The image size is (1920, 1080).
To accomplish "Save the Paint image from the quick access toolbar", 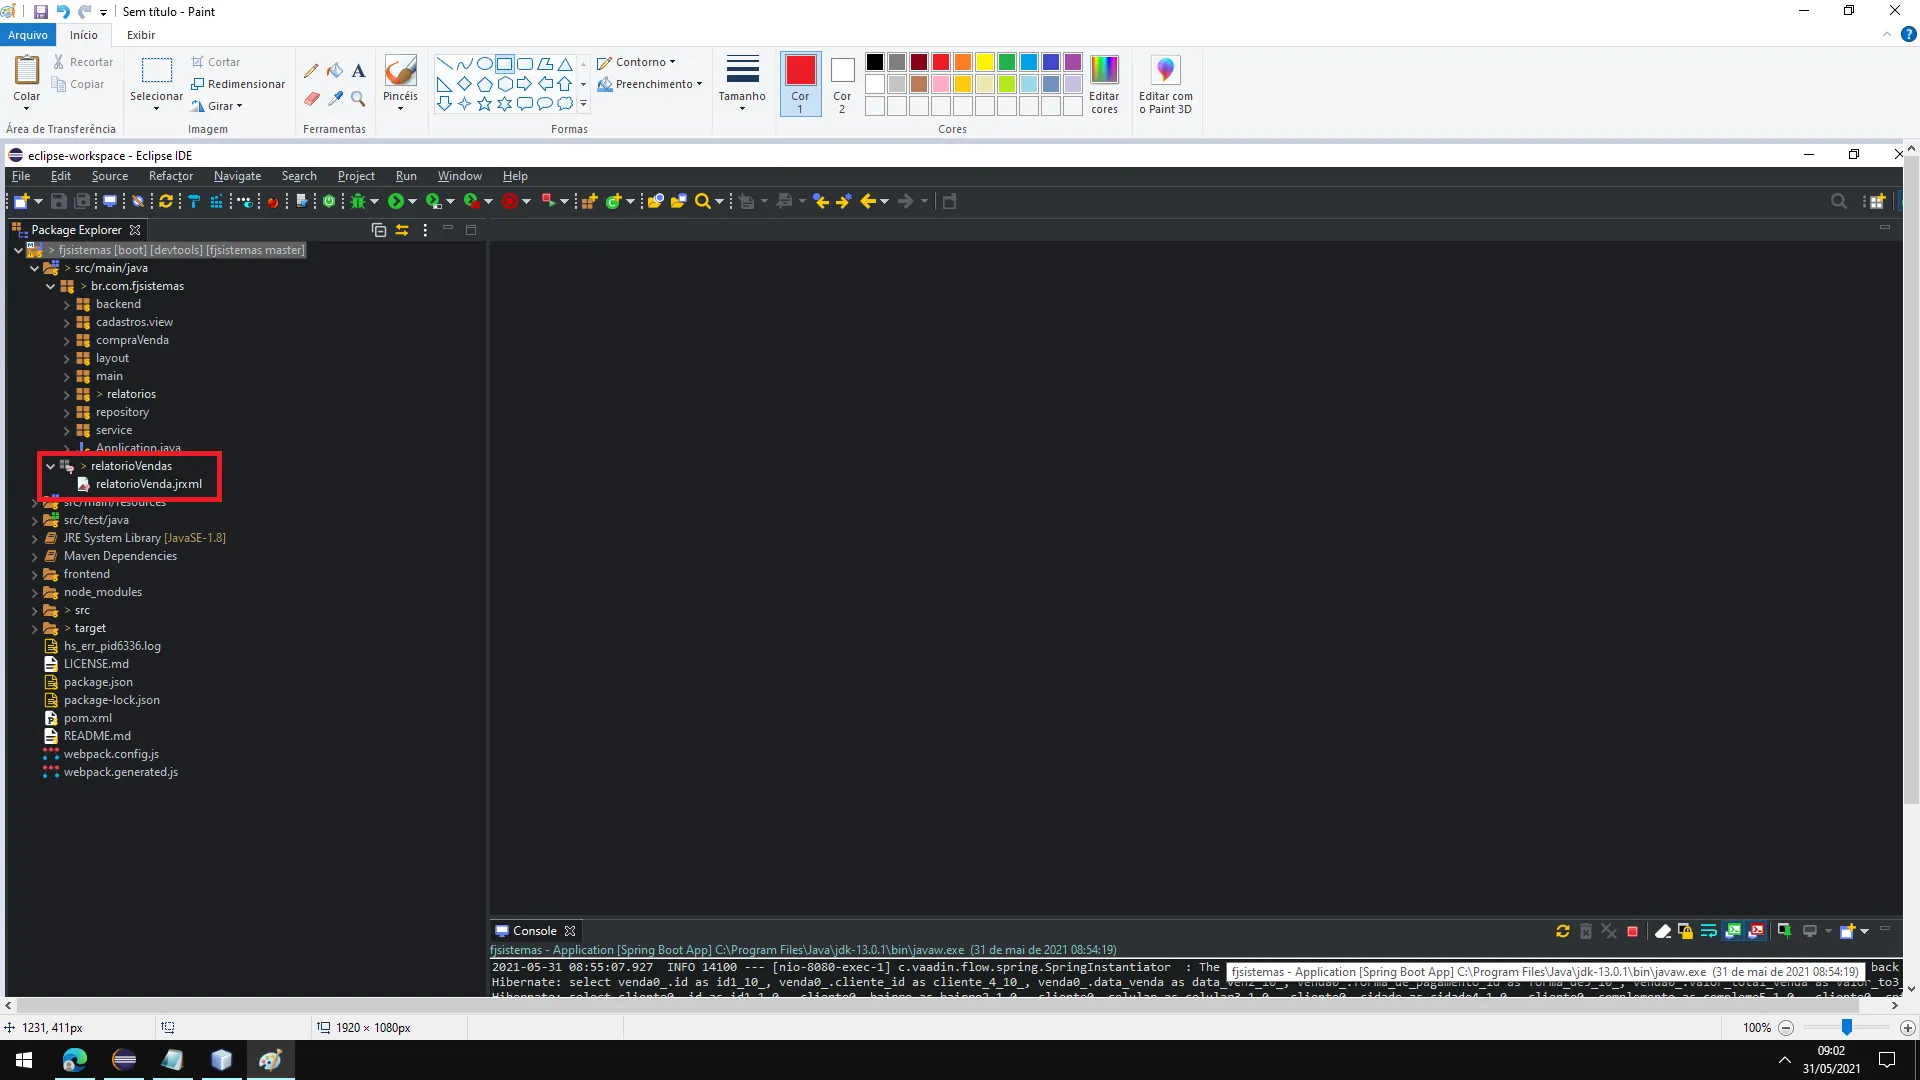I will pos(41,12).
